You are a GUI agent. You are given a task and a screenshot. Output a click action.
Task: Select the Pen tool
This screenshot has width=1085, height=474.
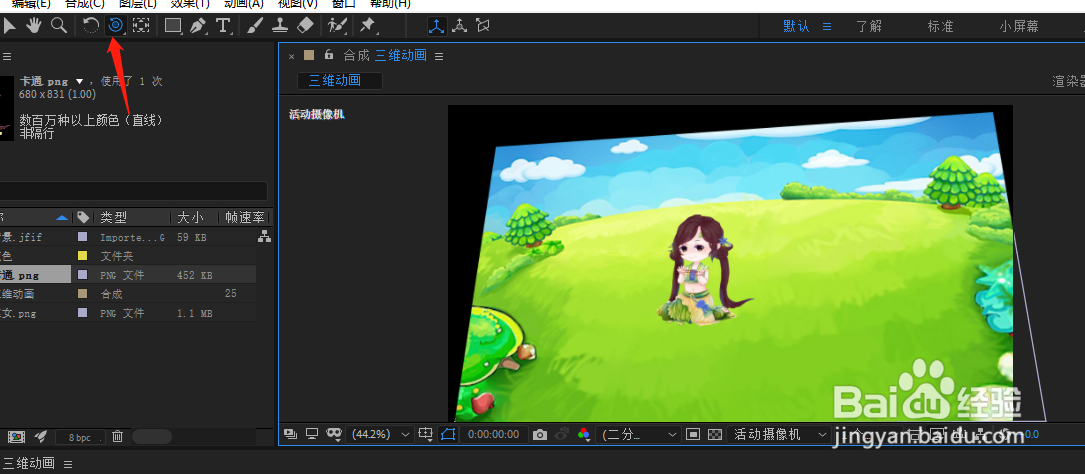click(199, 26)
